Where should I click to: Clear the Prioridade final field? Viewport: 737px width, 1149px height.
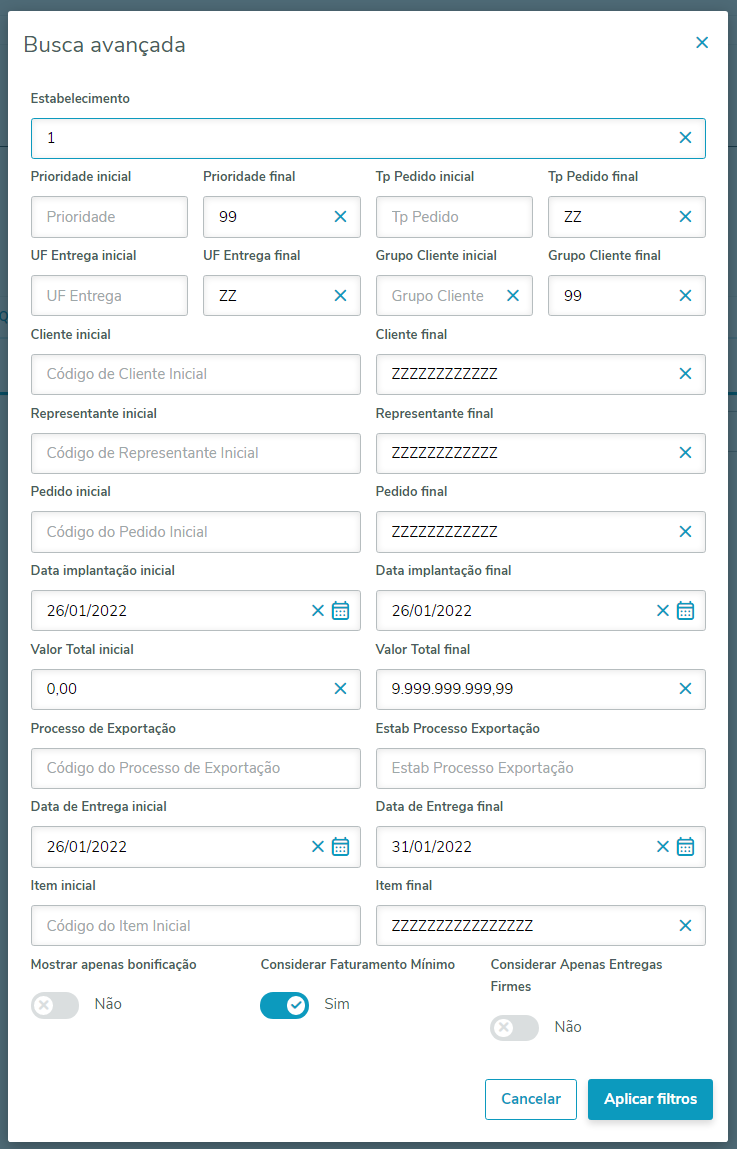click(340, 217)
